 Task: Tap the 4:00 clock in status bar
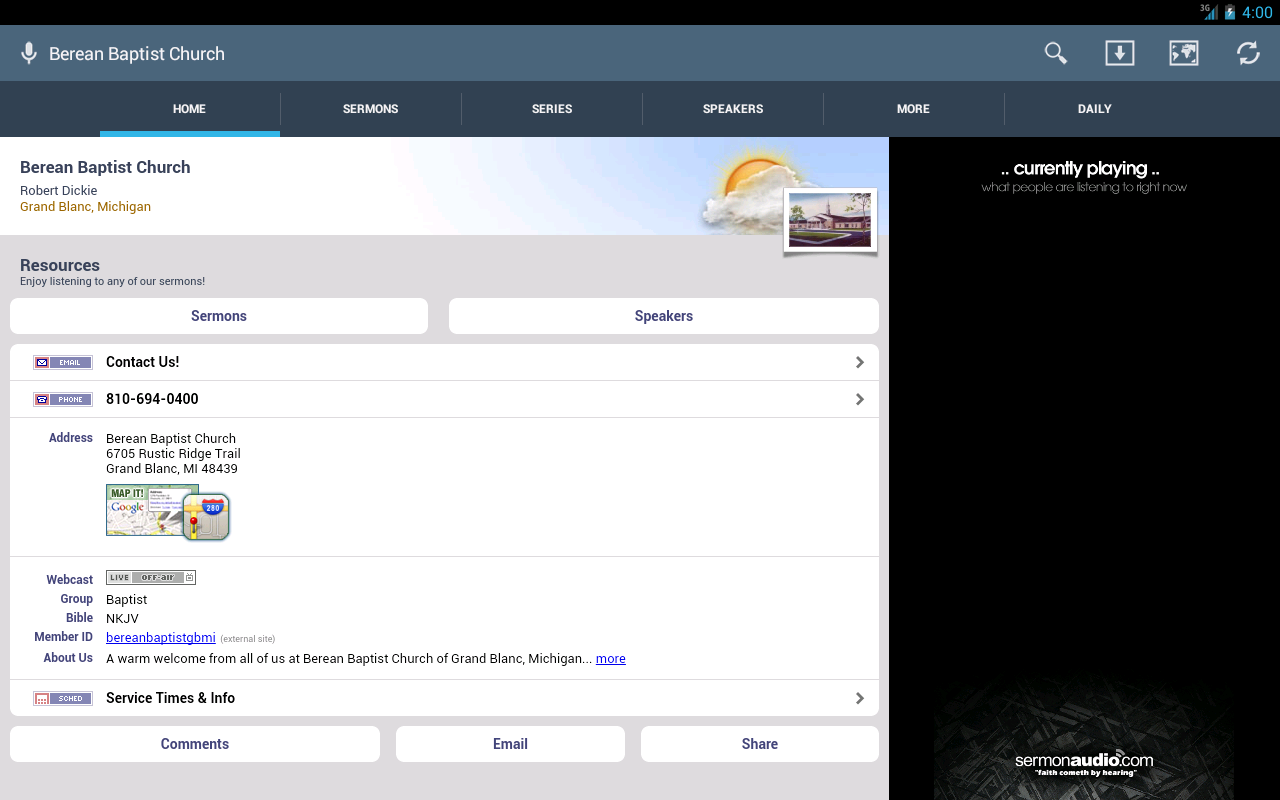(1257, 13)
